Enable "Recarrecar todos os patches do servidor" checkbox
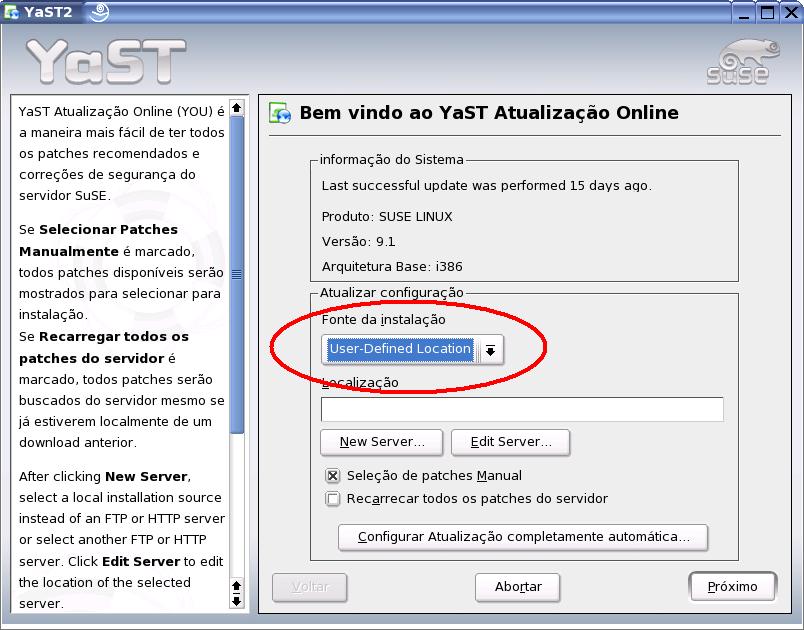The height and width of the screenshot is (630, 804). pos(333,499)
